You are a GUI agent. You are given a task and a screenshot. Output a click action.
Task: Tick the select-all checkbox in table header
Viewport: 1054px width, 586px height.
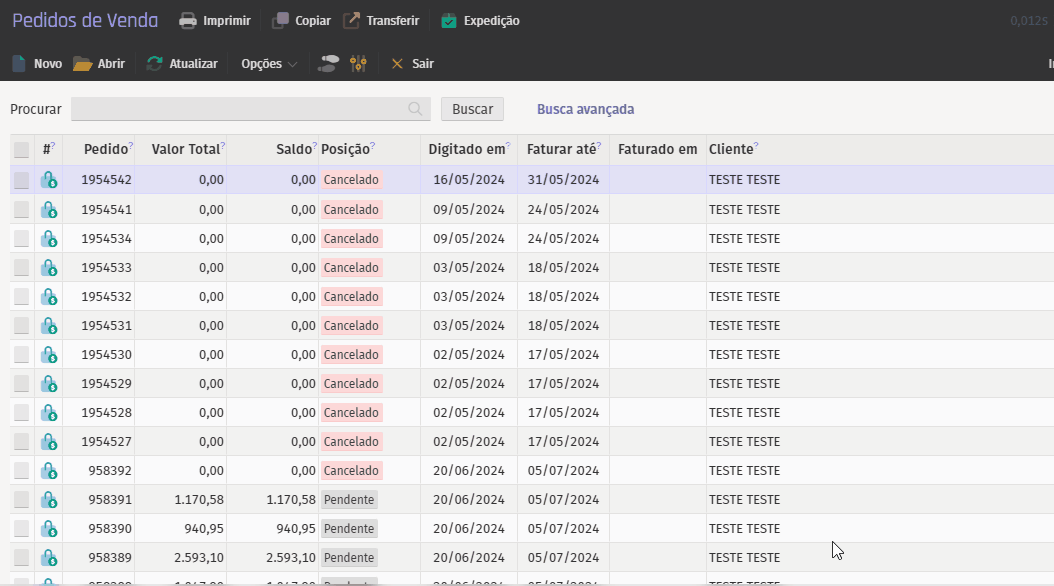pos(21,150)
